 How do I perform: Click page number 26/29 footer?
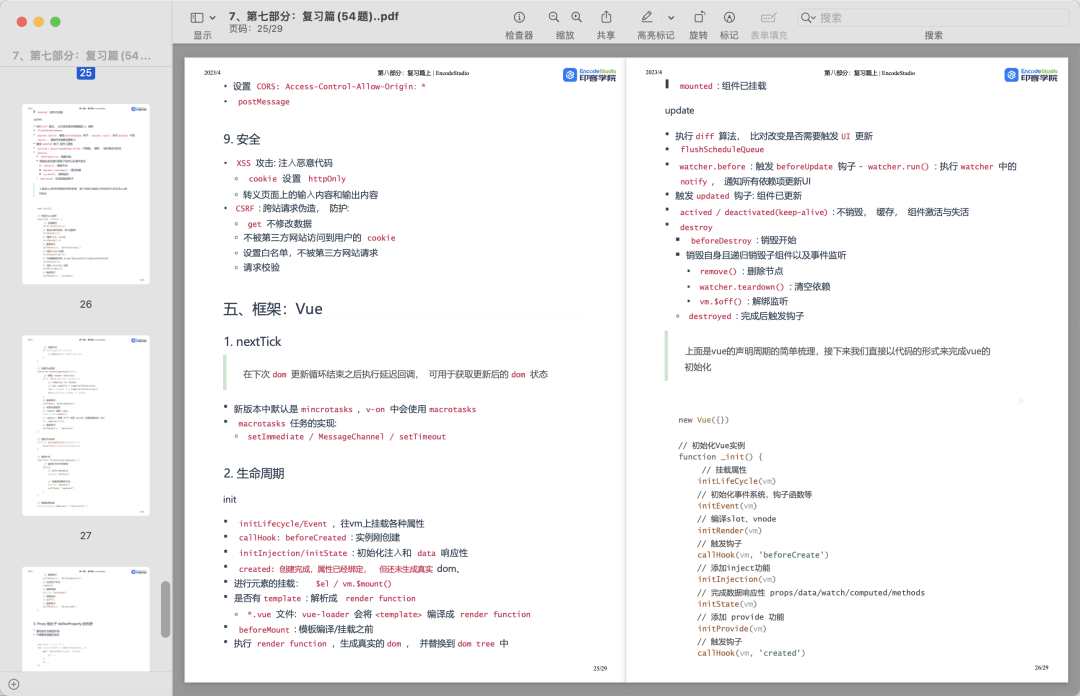coord(1041,668)
